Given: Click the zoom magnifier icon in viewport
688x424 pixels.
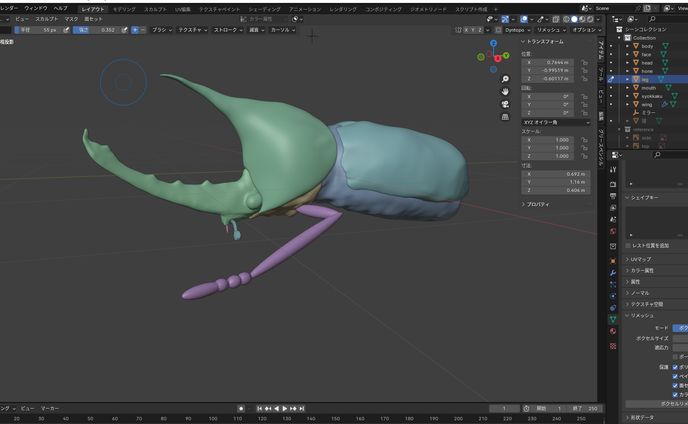Looking at the screenshot, I should click(x=505, y=79).
